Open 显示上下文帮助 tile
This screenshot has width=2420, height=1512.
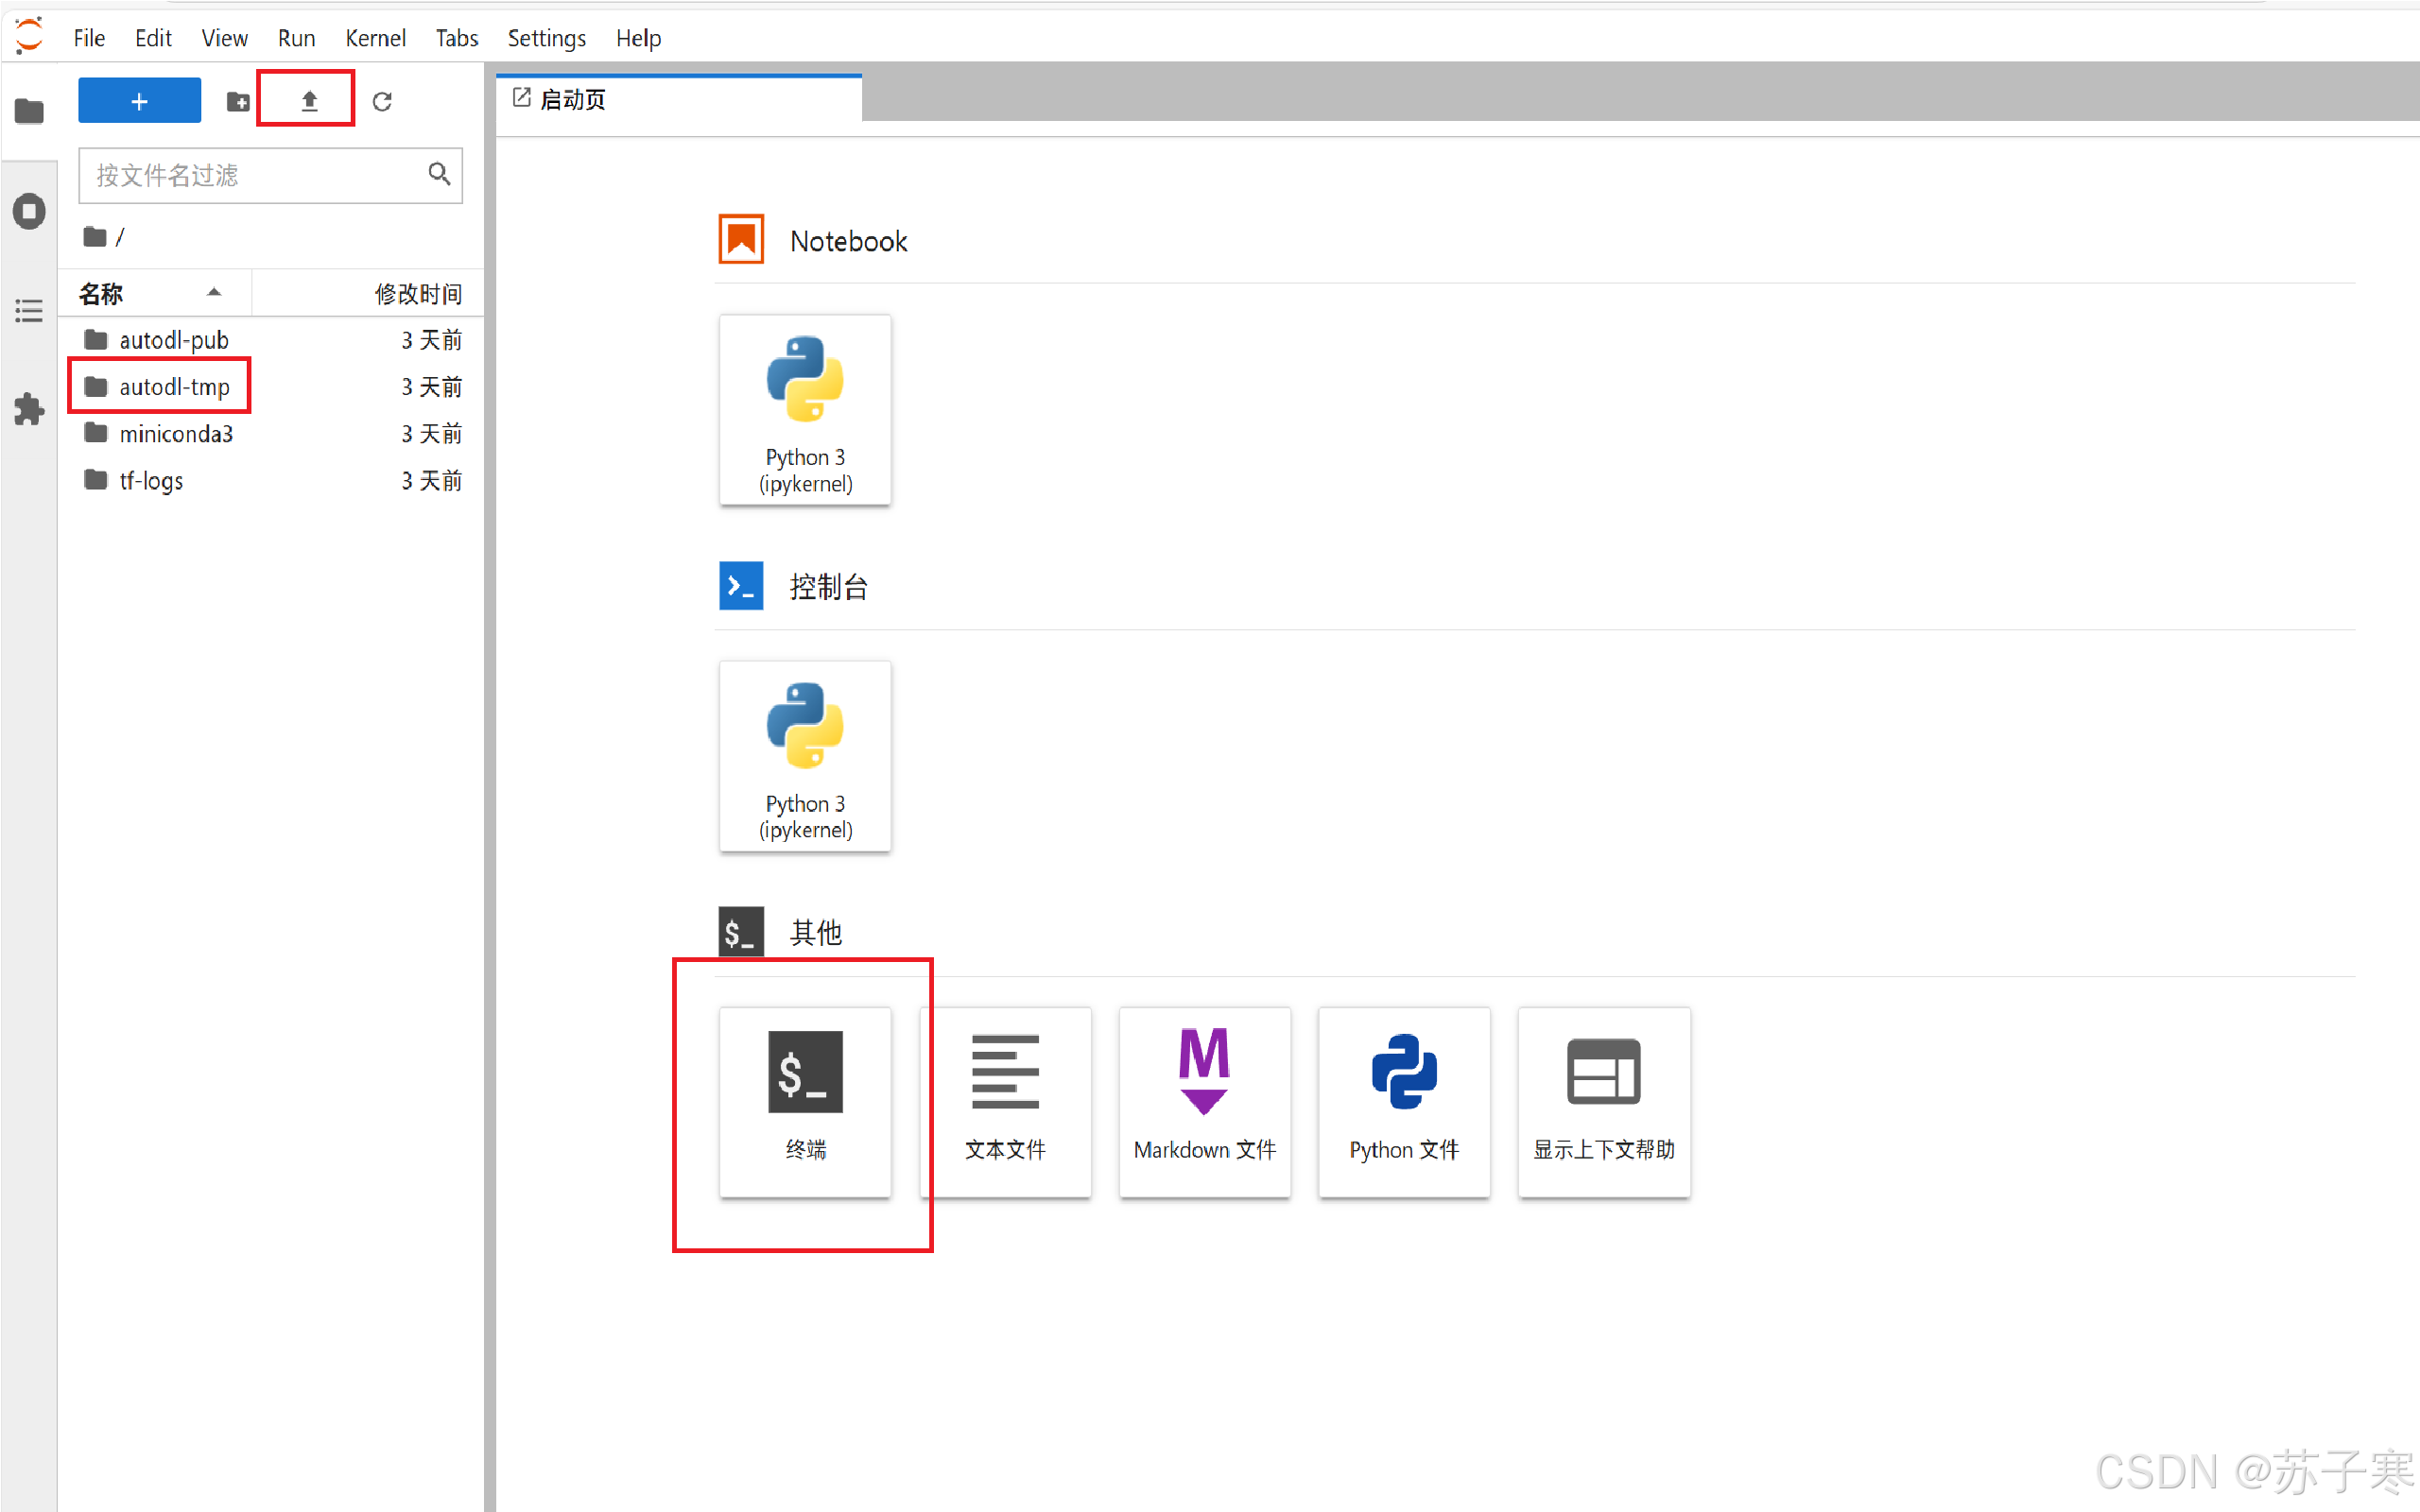pos(1603,1101)
